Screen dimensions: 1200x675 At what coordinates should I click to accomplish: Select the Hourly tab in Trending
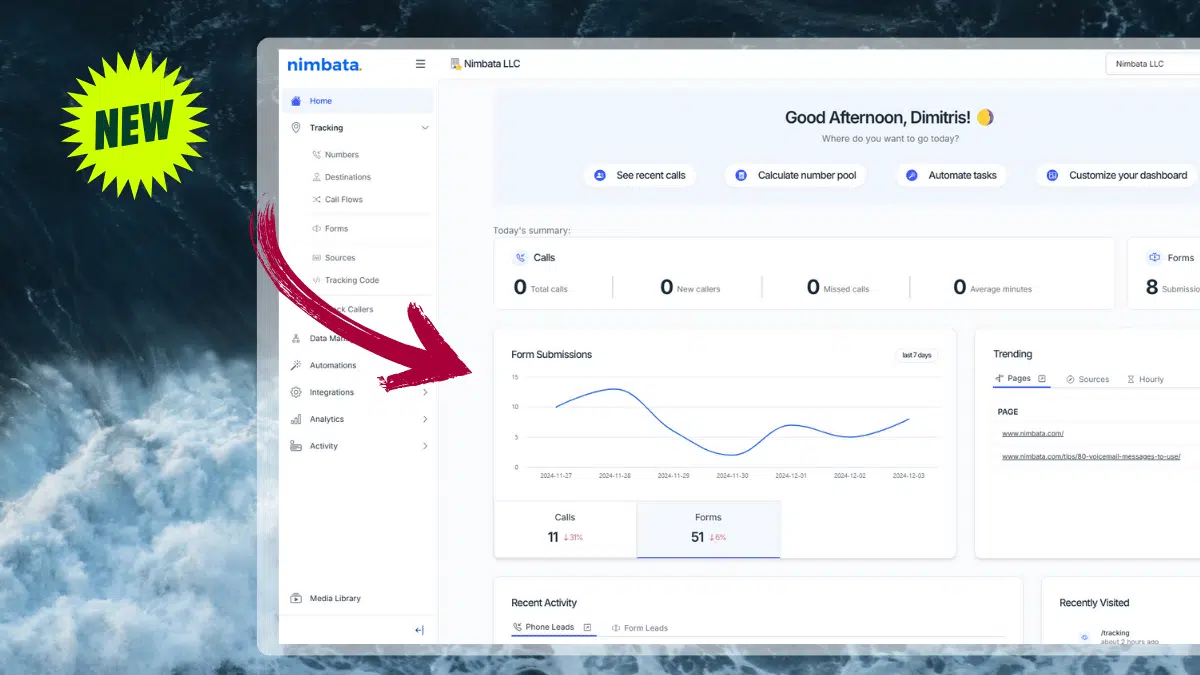[x=1145, y=380]
